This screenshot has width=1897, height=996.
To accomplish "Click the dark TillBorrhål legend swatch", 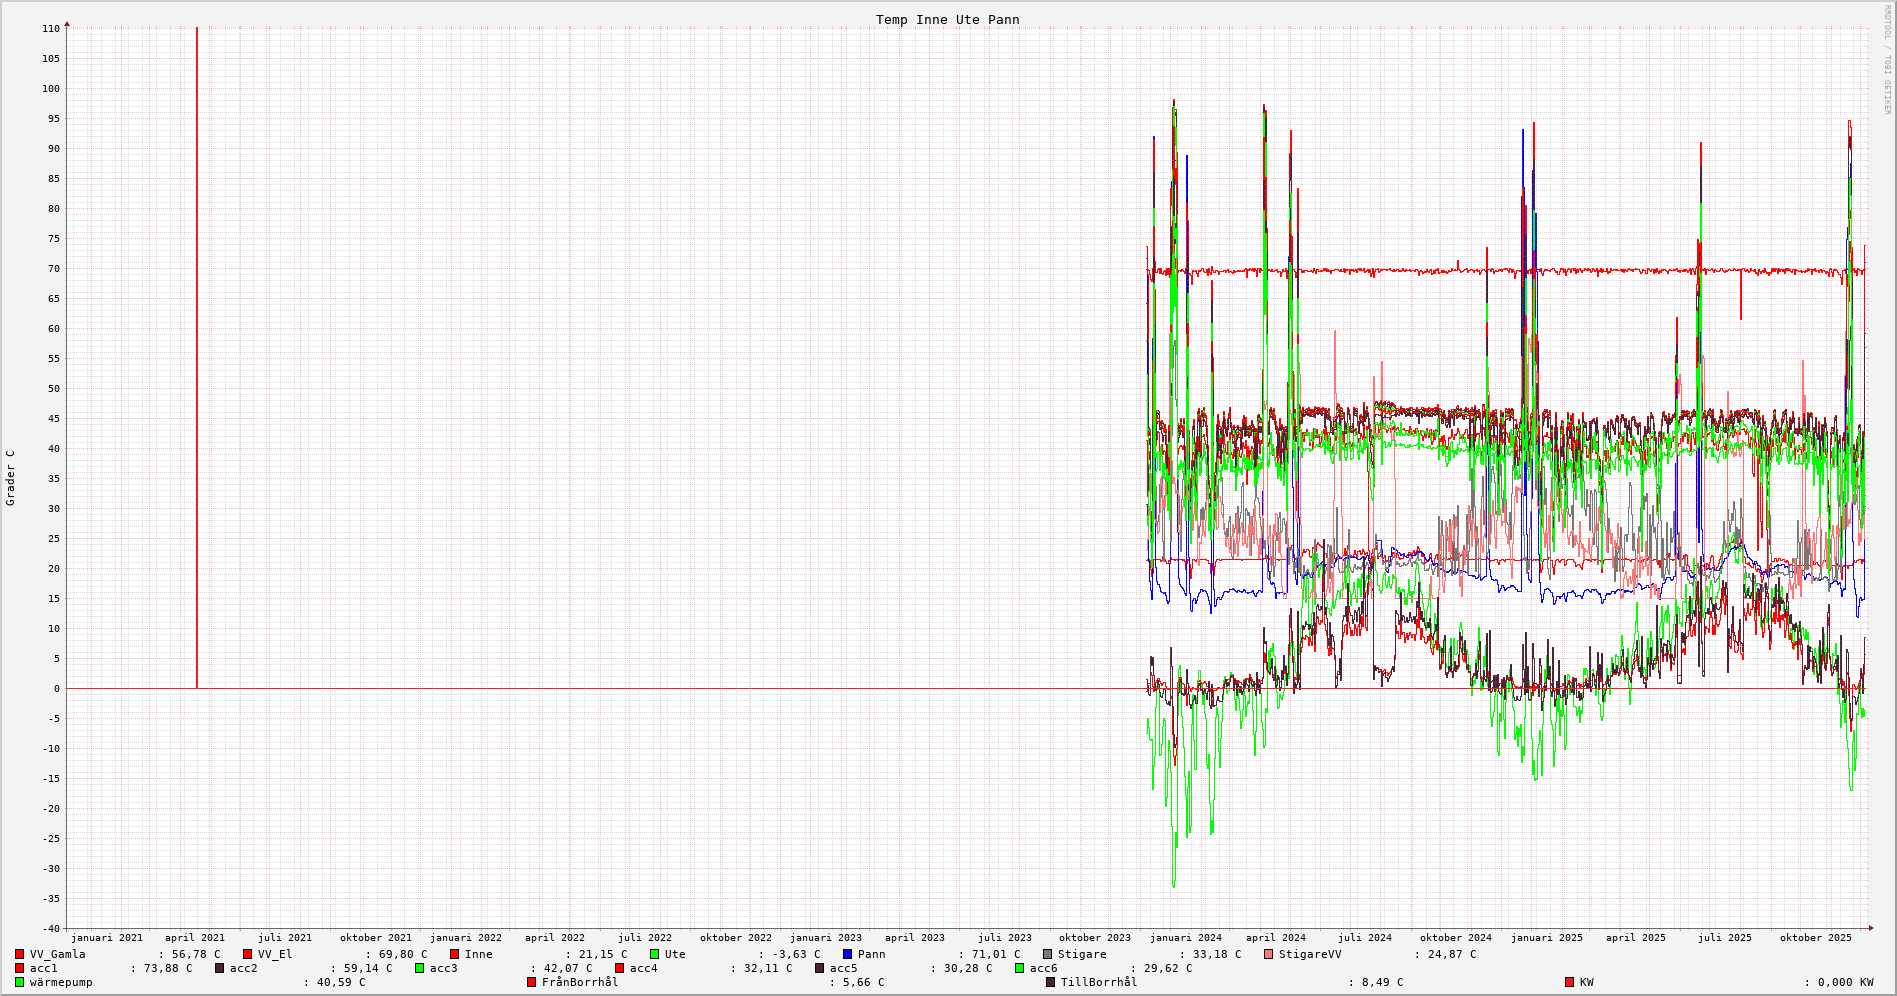I will [x=1050, y=982].
